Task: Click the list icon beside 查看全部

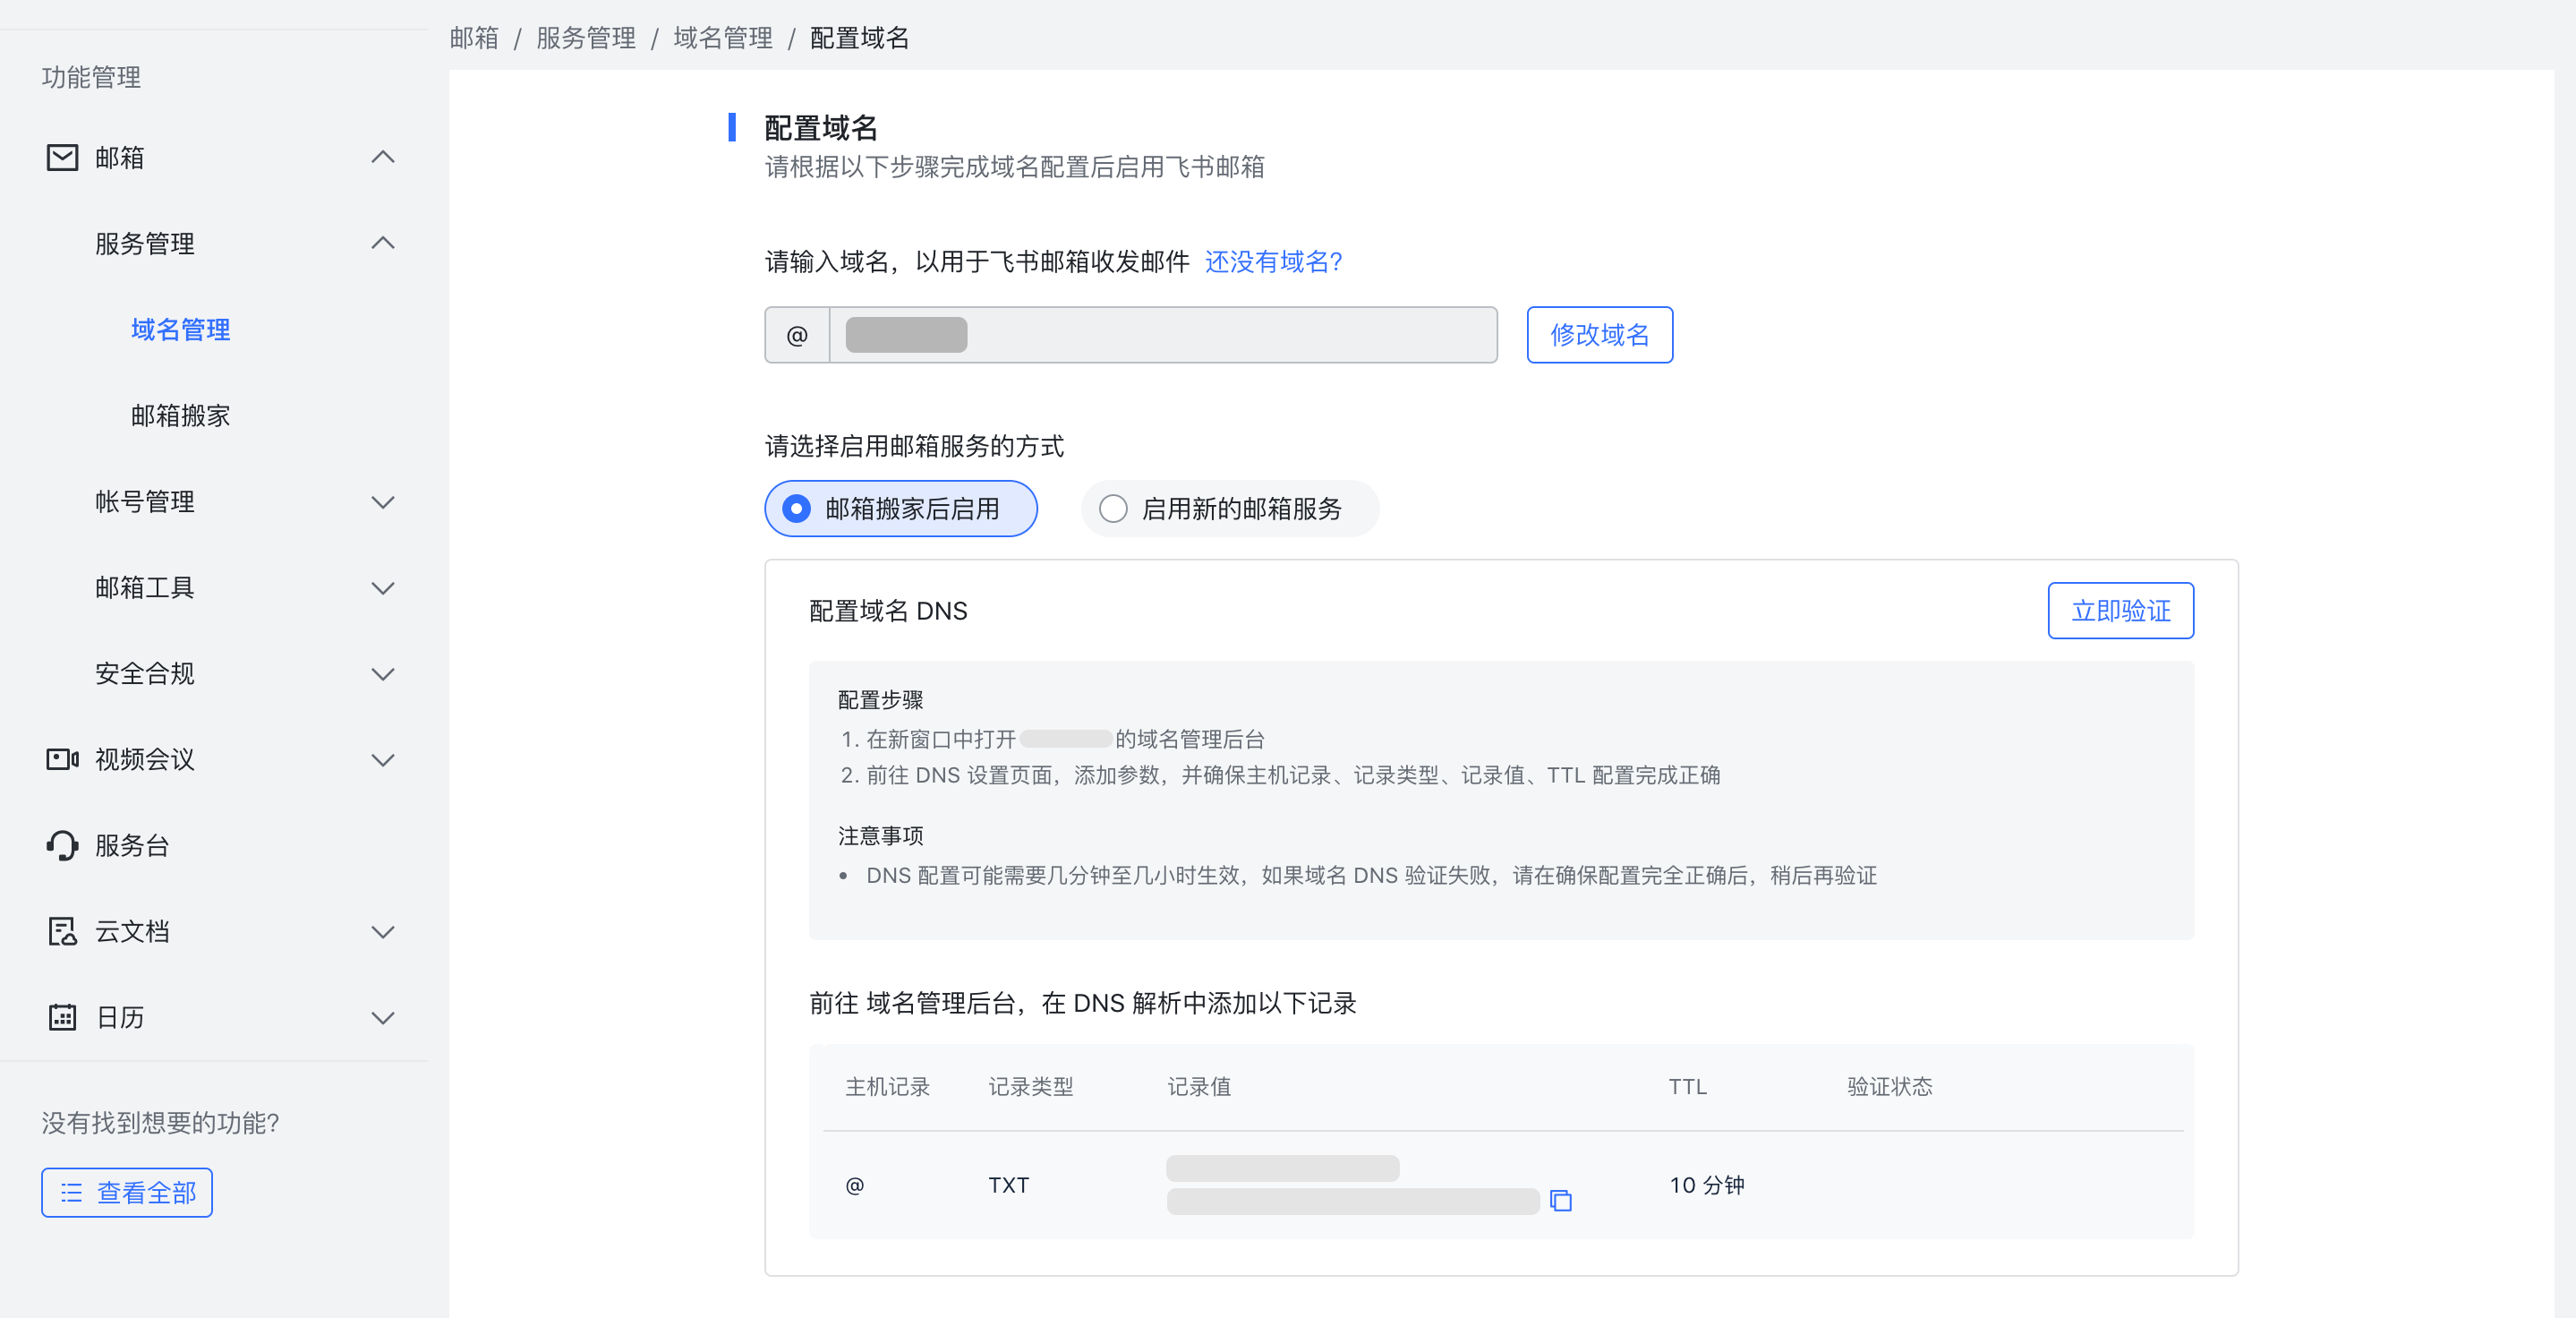Action: point(72,1192)
